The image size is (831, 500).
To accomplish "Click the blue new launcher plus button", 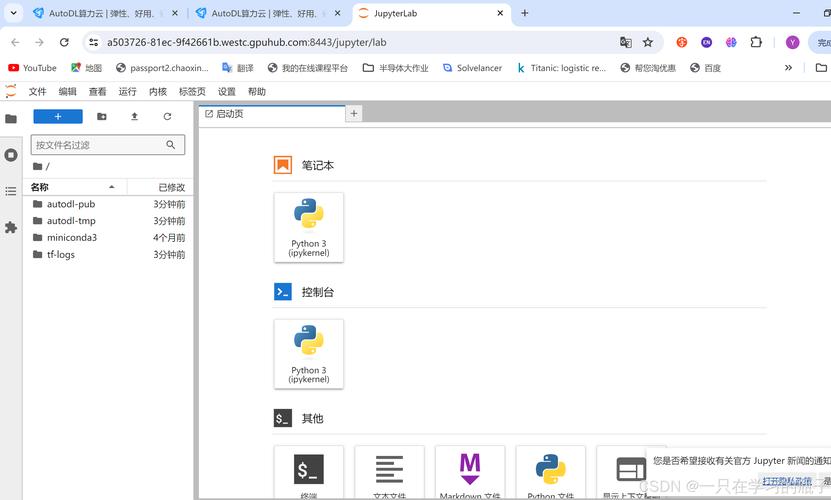I will click(58, 116).
